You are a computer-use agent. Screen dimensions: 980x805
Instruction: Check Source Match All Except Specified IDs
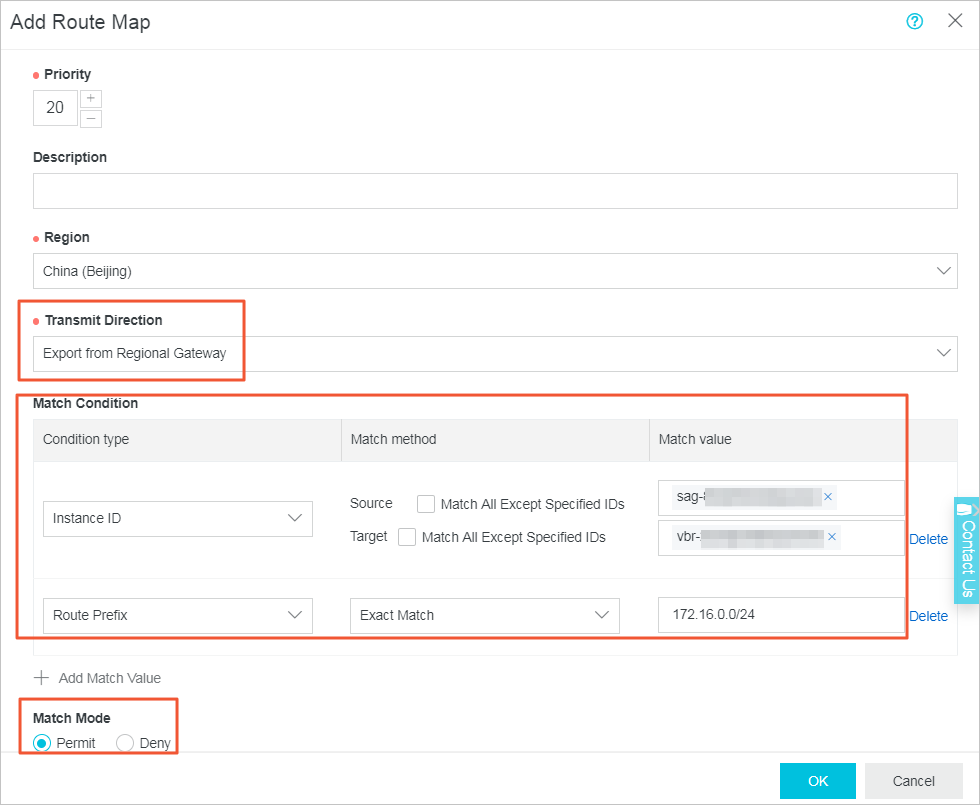pyautogui.click(x=426, y=504)
